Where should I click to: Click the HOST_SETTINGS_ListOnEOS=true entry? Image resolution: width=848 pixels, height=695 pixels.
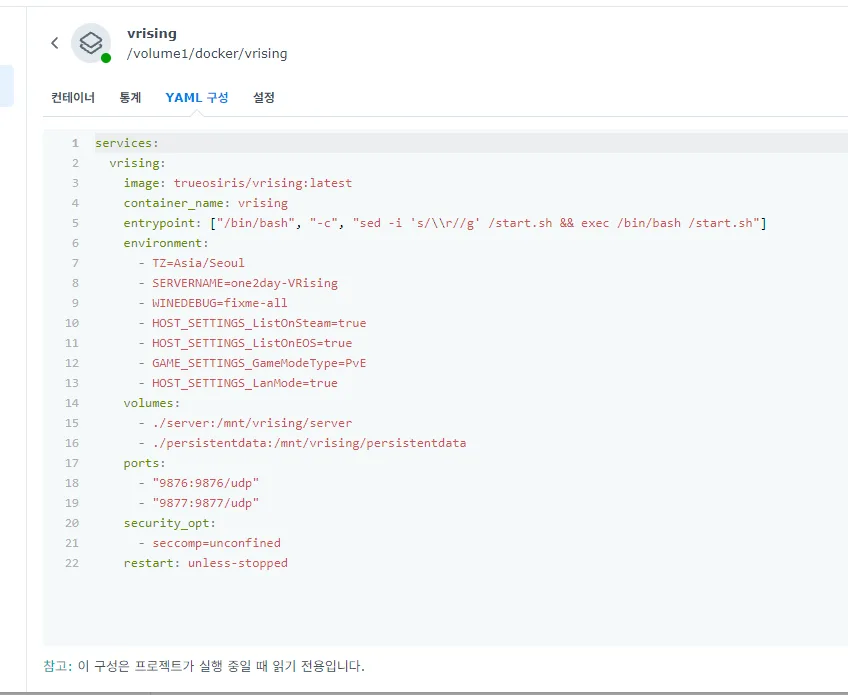[252, 343]
